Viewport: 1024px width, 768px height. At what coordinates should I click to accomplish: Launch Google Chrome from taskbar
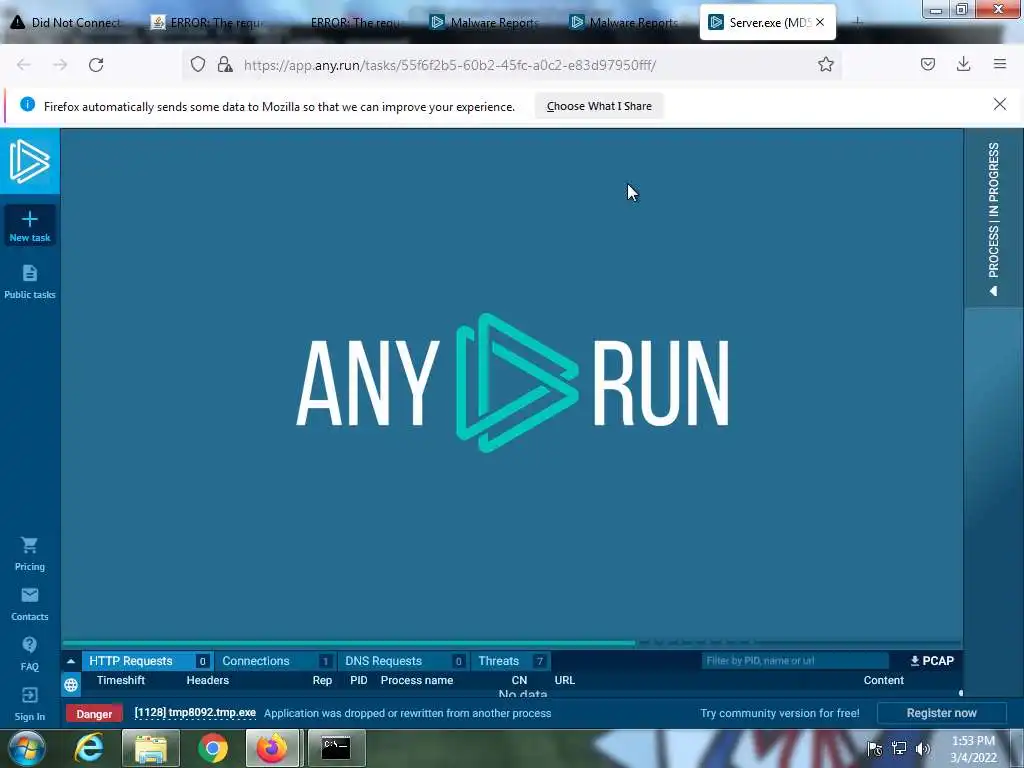point(212,748)
